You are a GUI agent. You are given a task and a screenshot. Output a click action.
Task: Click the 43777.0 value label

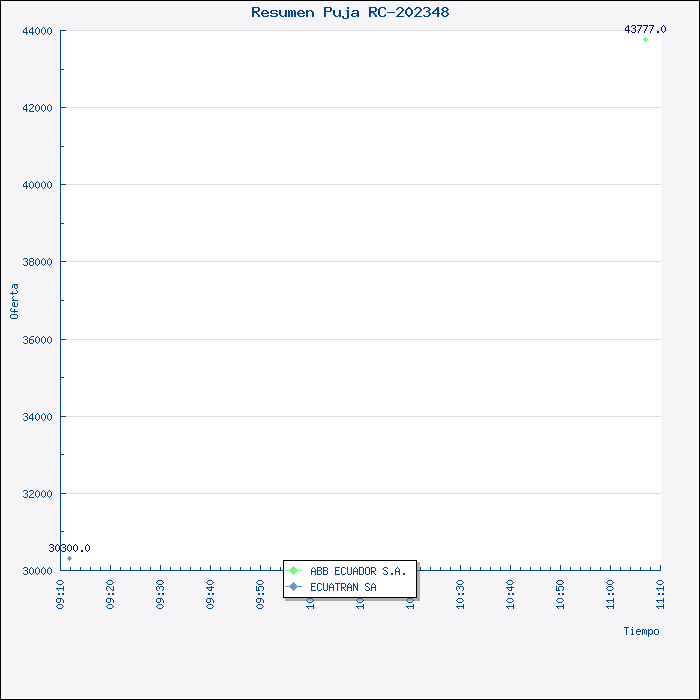coord(645,29)
